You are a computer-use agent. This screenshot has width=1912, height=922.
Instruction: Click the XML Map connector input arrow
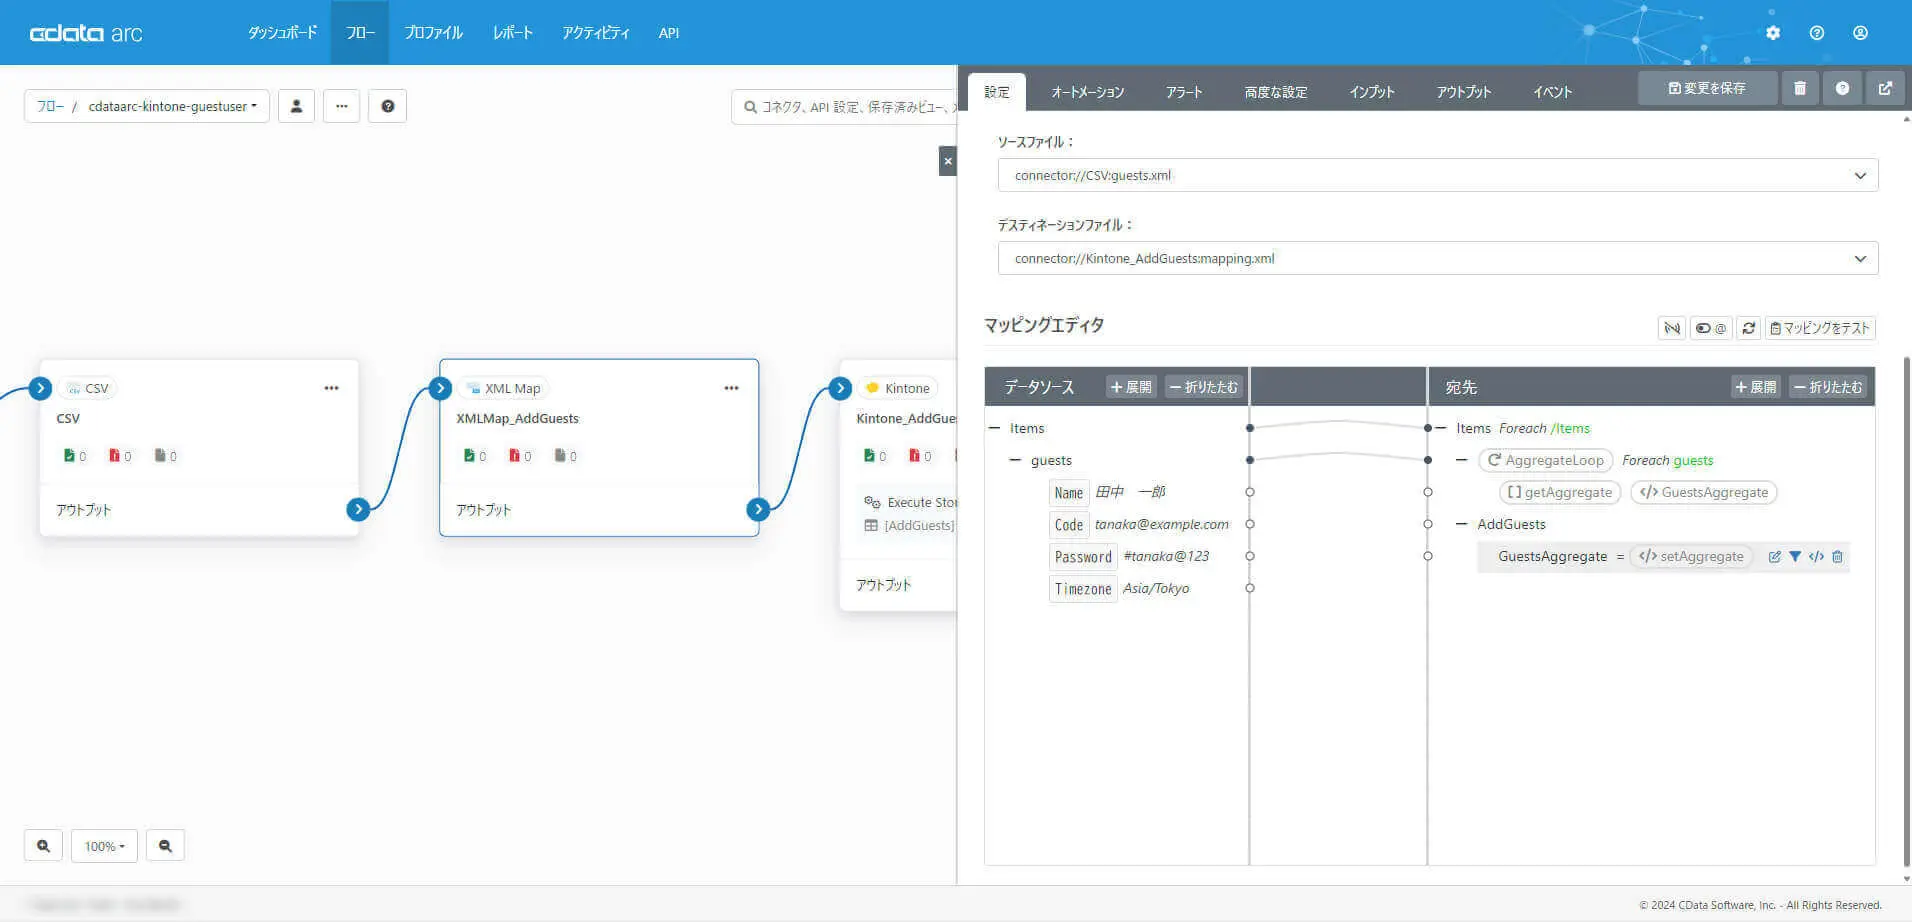(x=440, y=388)
